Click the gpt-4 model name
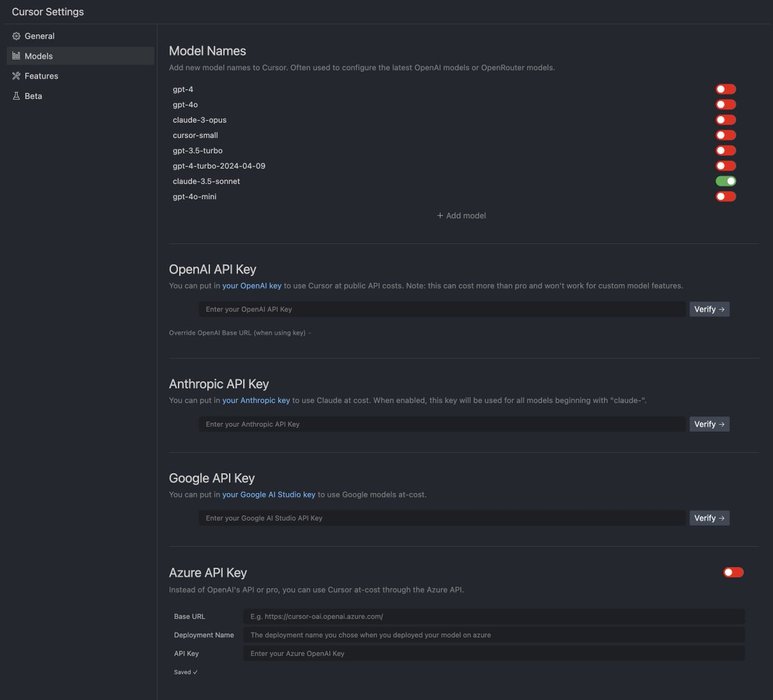The width and height of the screenshot is (773, 700). (x=183, y=89)
